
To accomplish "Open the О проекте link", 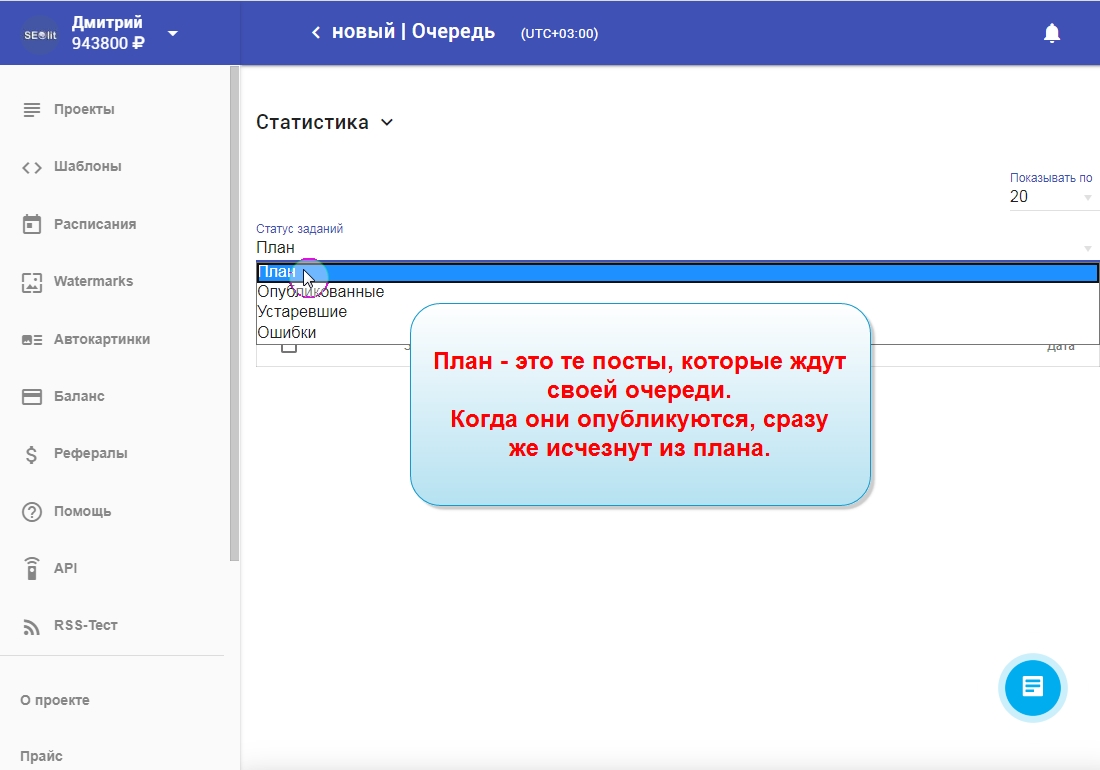I will 55,700.
